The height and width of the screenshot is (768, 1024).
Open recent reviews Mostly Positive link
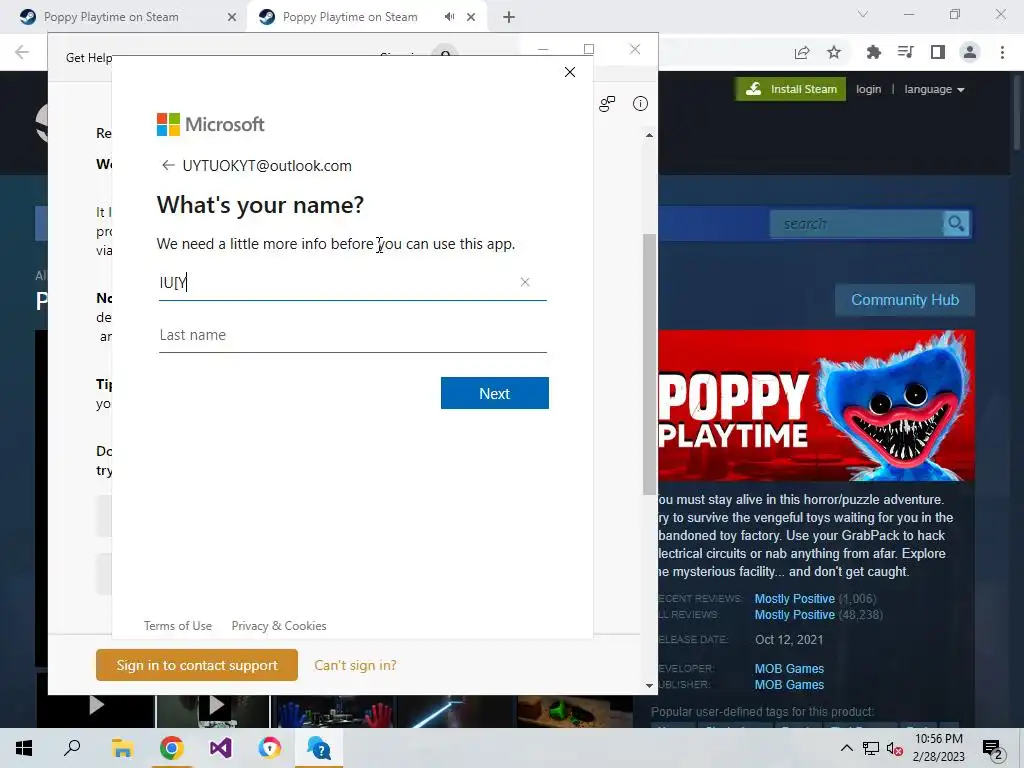pyautogui.click(x=795, y=598)
